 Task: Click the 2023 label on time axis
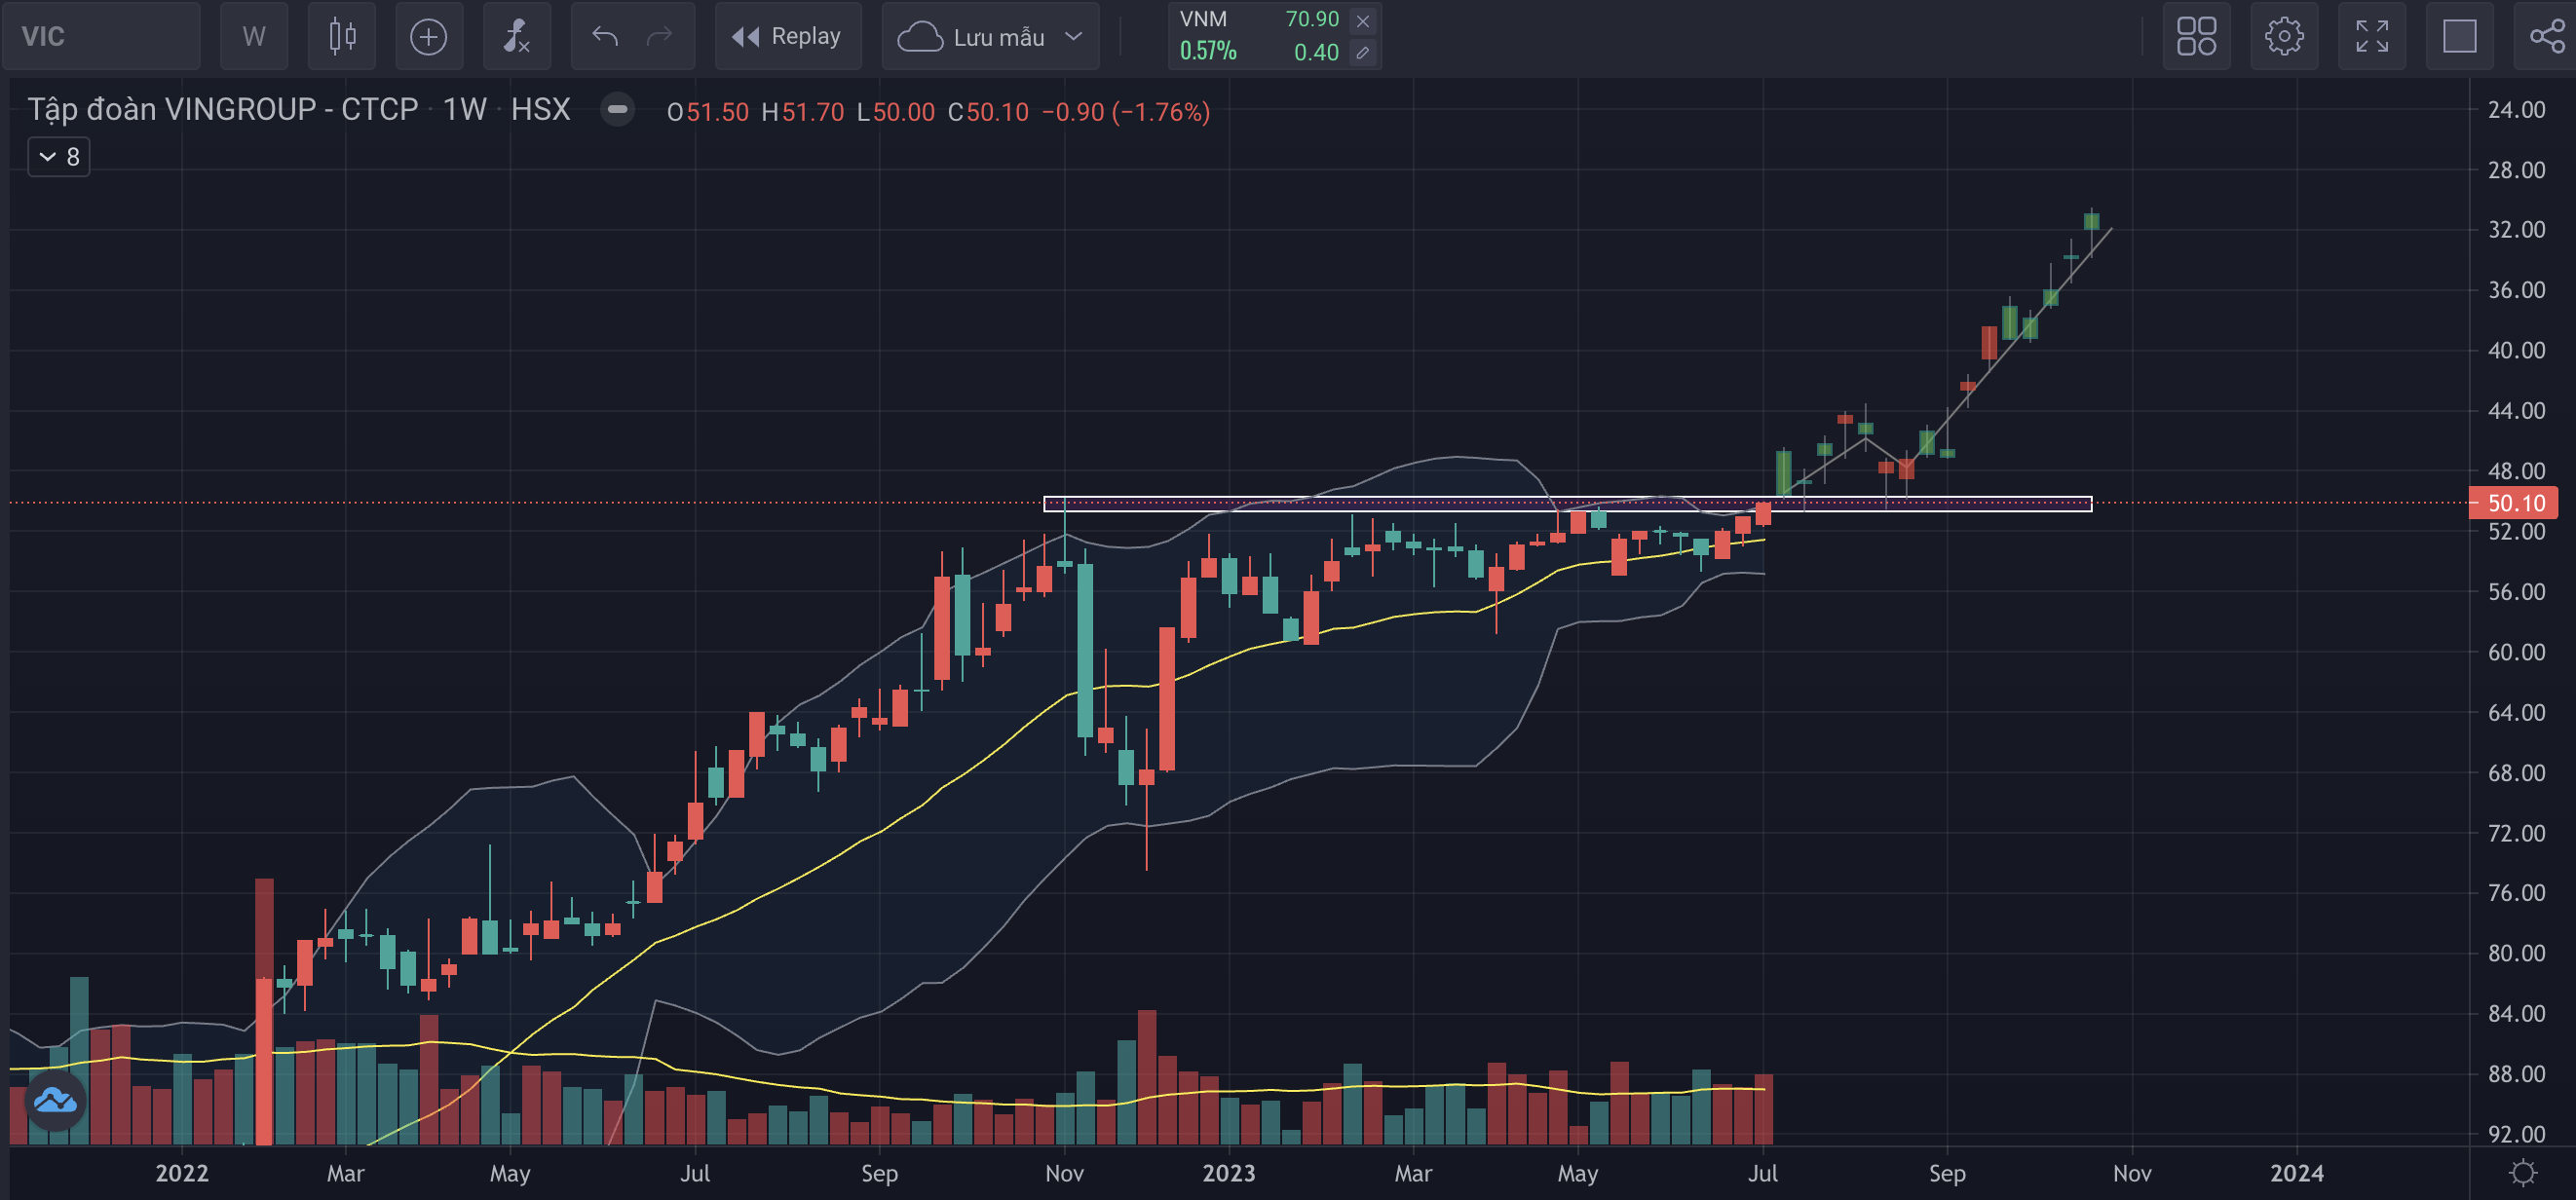pyautogui.click(x=1229, y=1173)
